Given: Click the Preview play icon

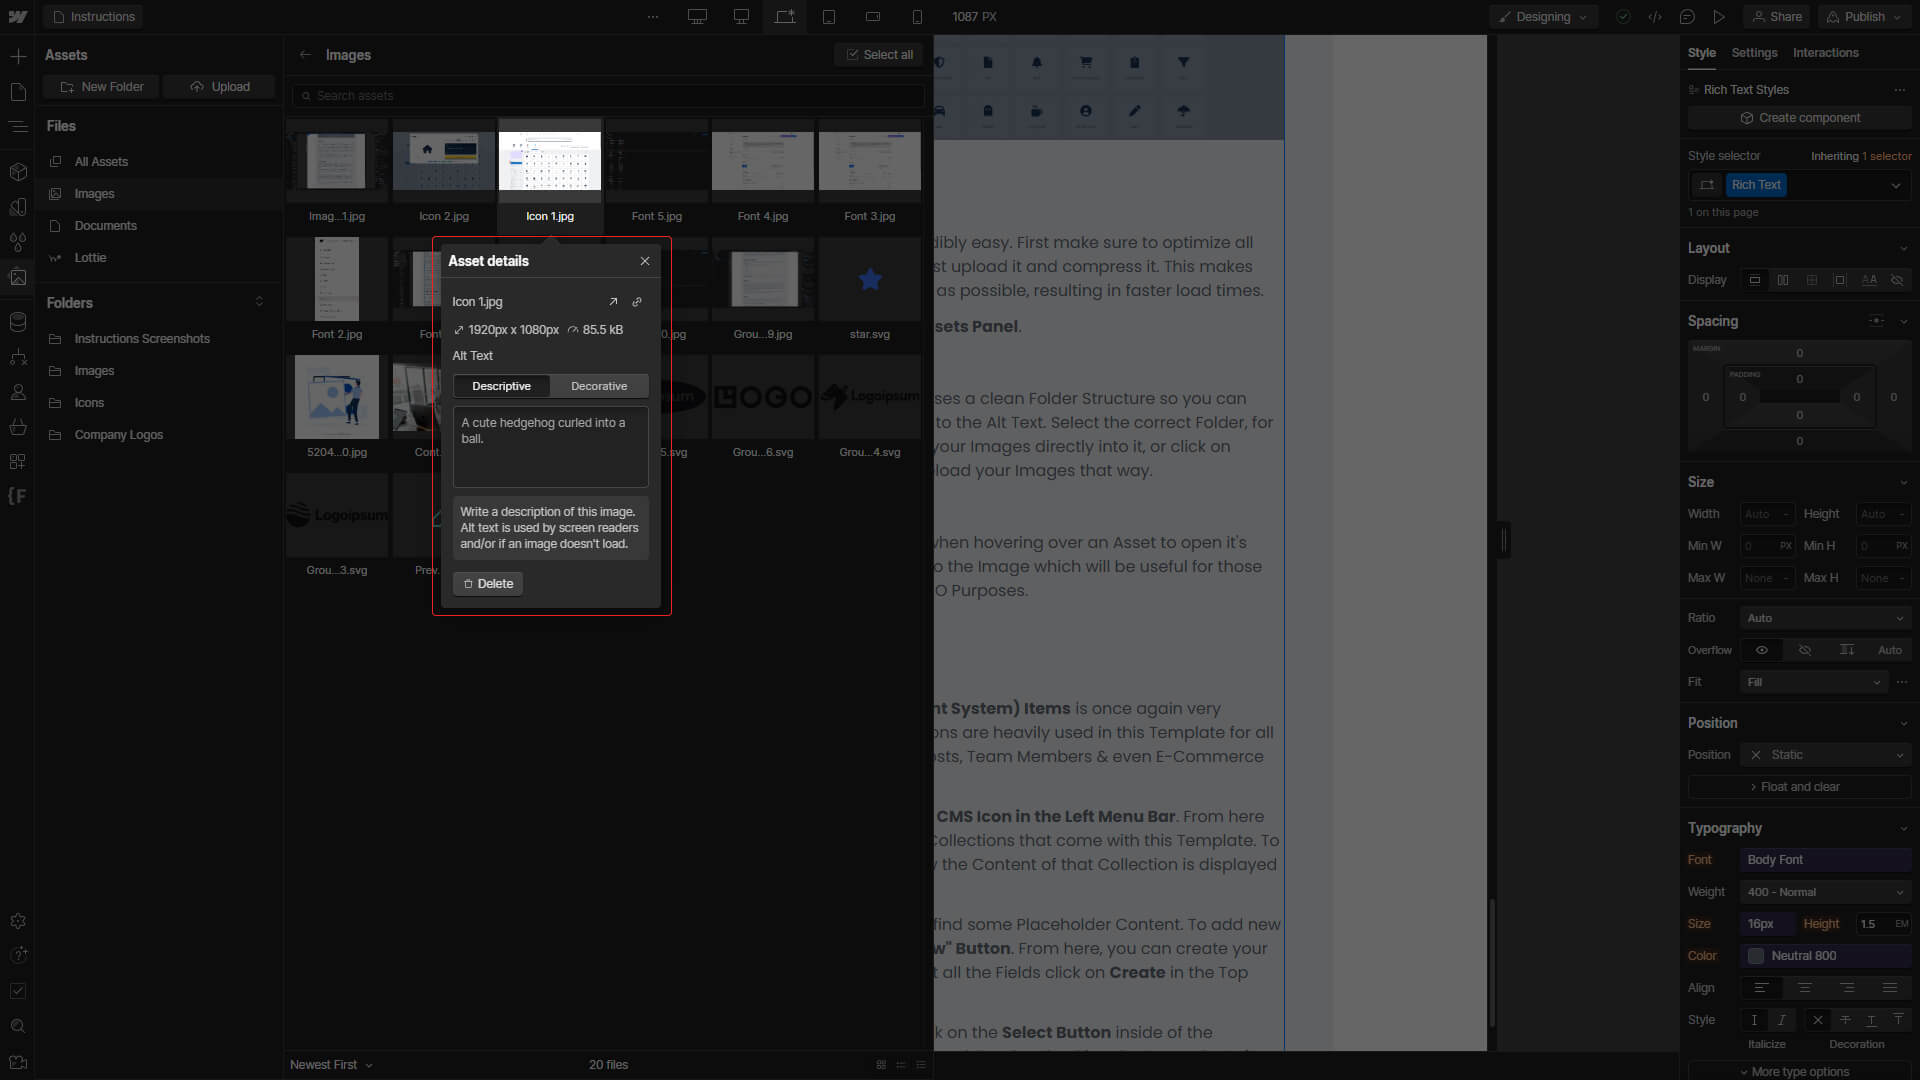Looking at the screenshot, I should coord(1719,17).
